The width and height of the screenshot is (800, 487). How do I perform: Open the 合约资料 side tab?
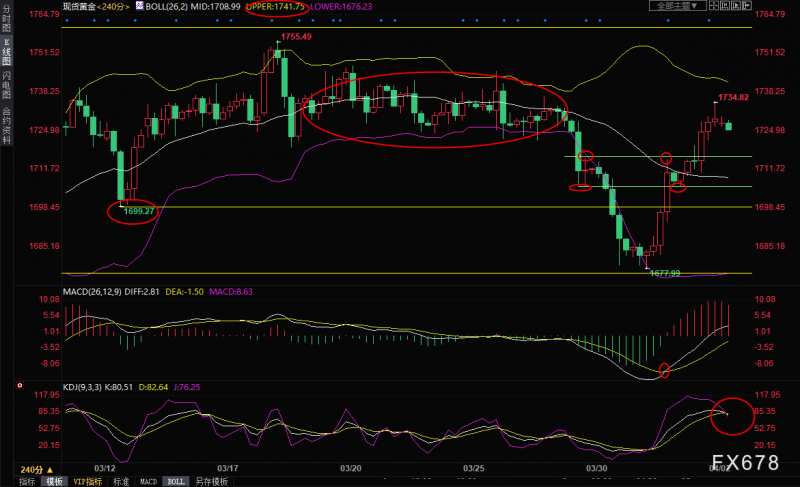pos(6,125)
